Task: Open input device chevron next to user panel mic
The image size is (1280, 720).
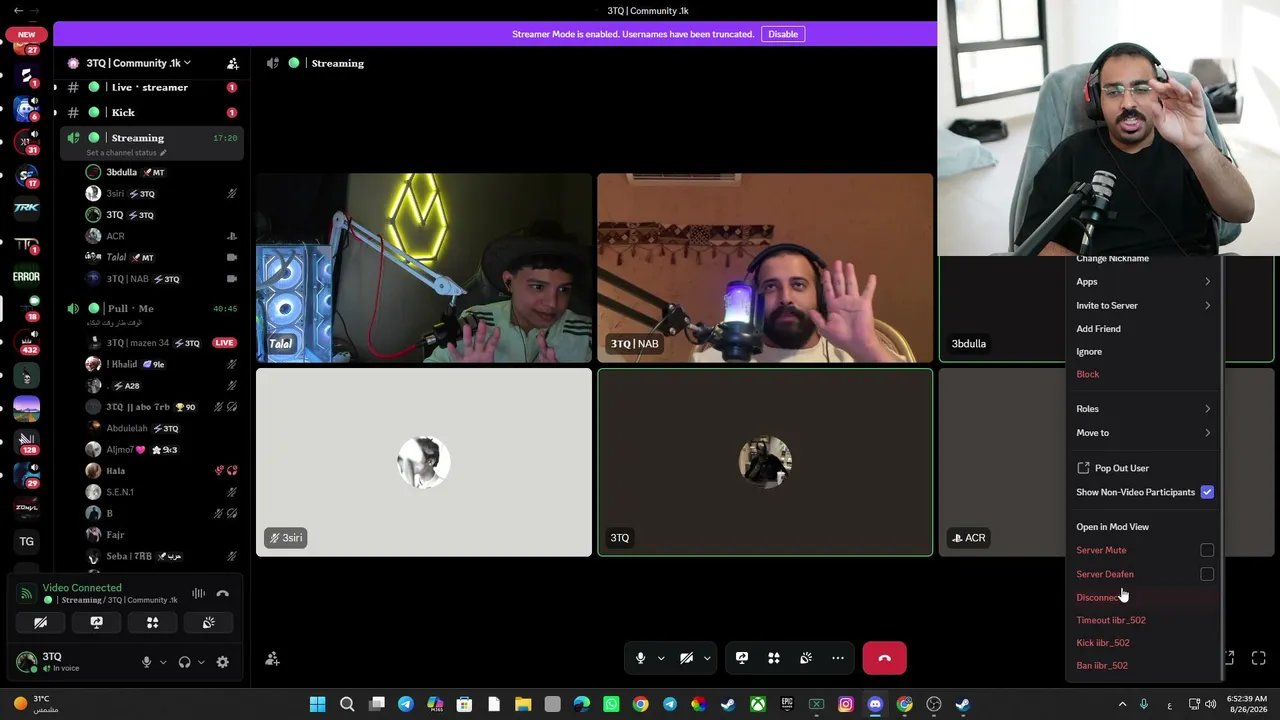Action: pyautogui.click(x=163, y=662)
